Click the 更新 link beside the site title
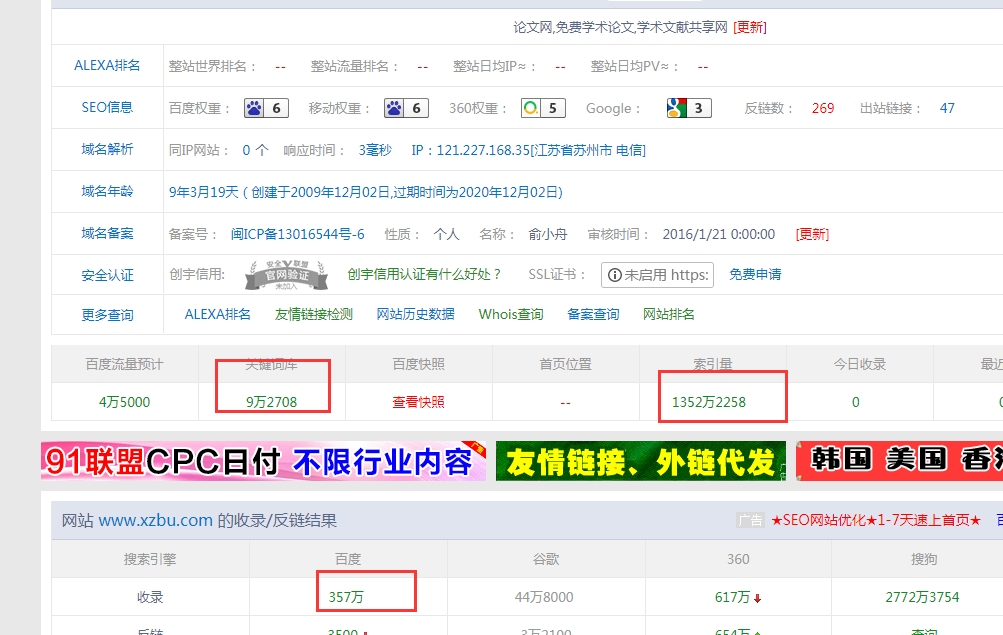Screen dimensions: 1003x635 click(x=749, y=27)
